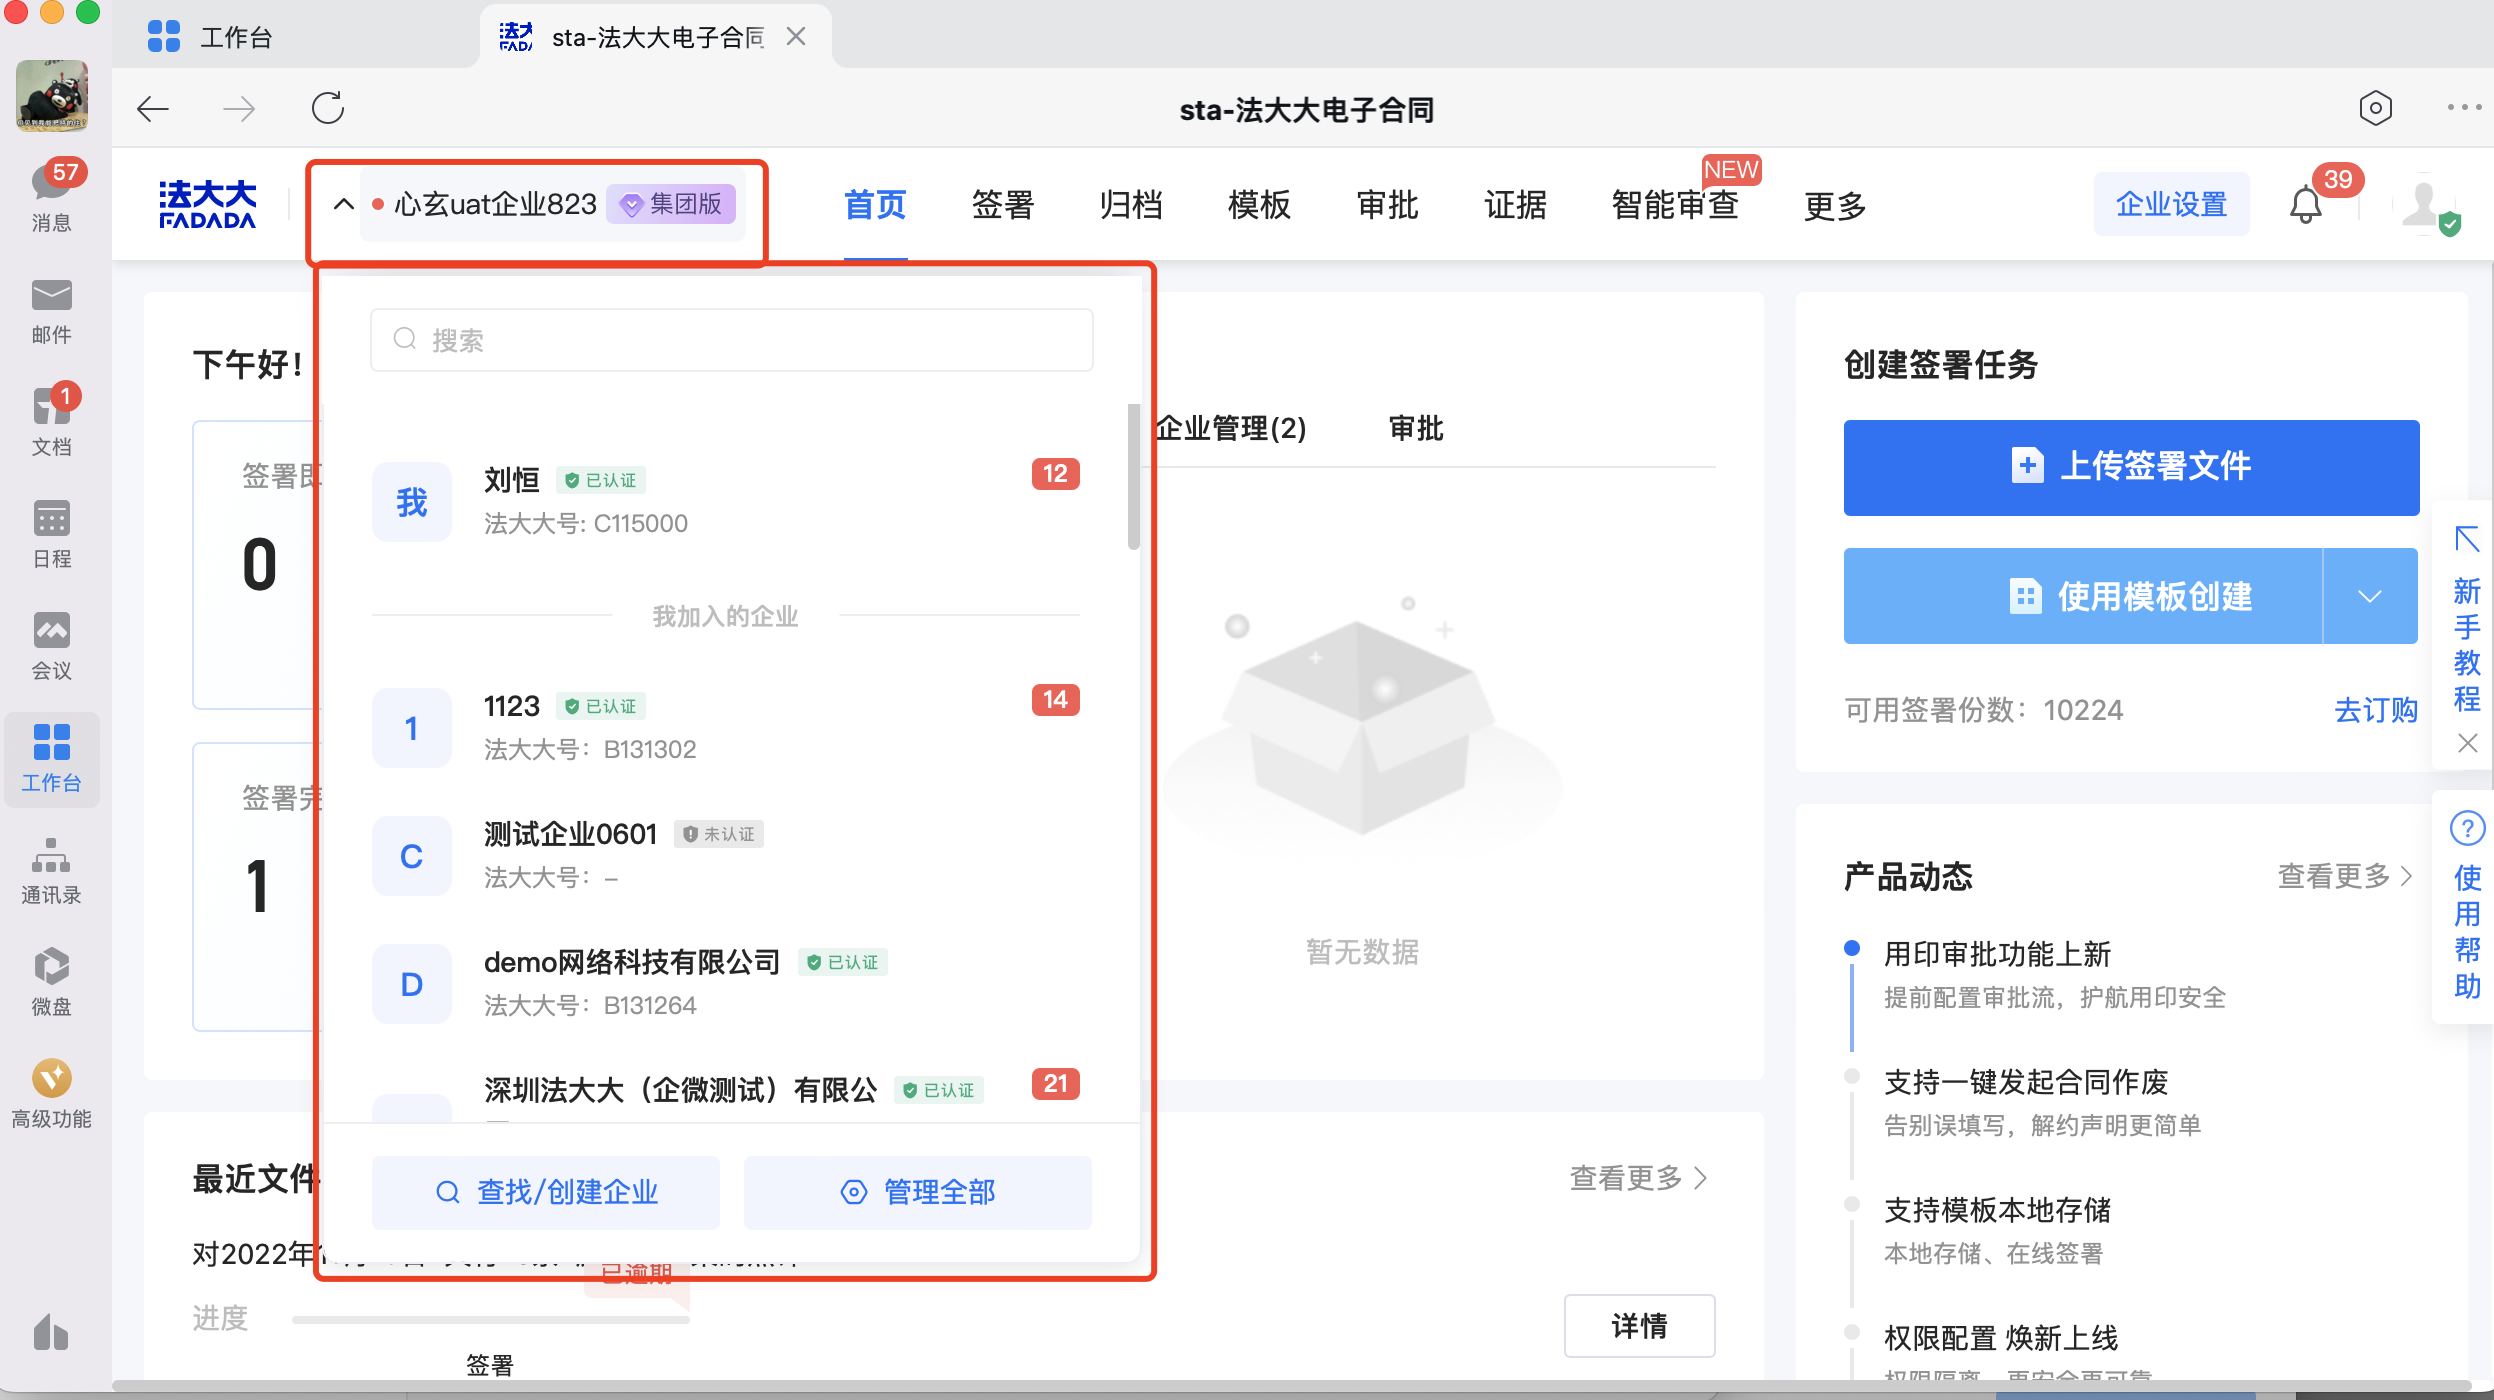Click the 详情 button
Viewport: 2494px width, 1400px height.
1640,1326
